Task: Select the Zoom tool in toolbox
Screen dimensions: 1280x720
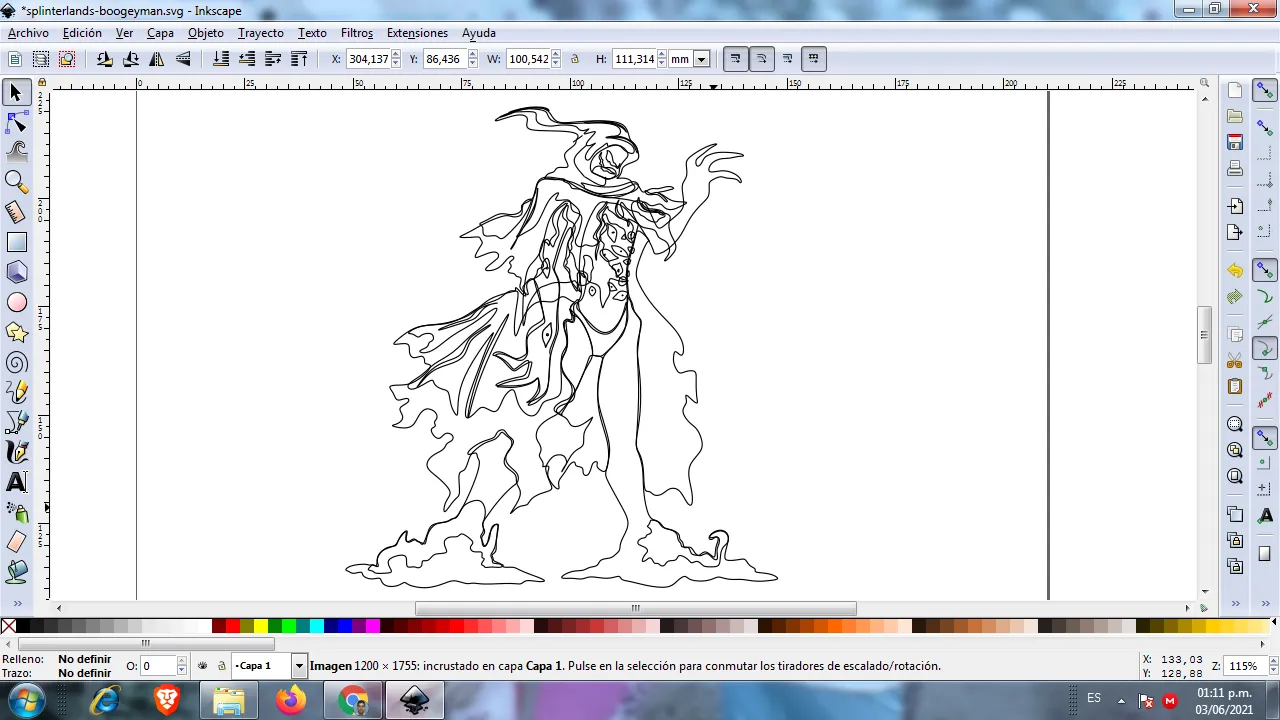Action: point(16,182)
